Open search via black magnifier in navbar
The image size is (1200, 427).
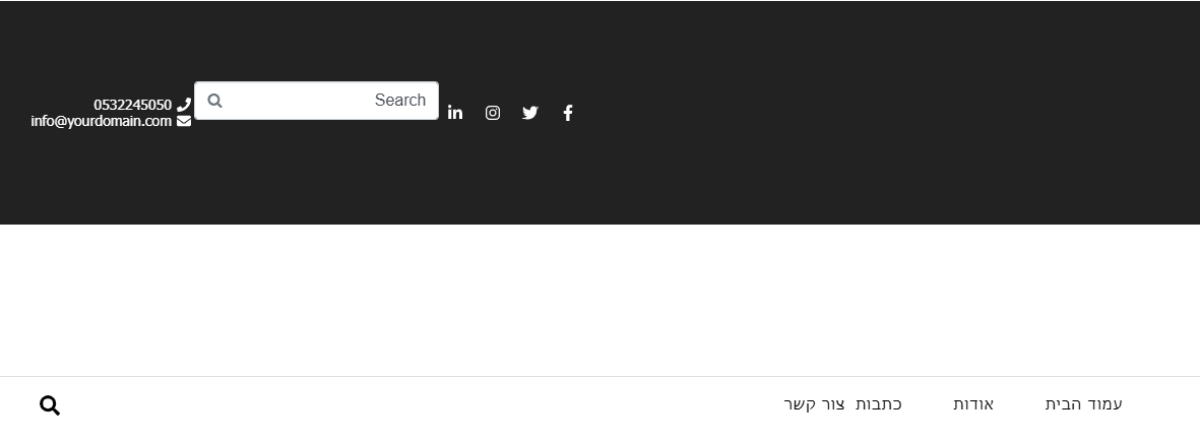point(49,405)
